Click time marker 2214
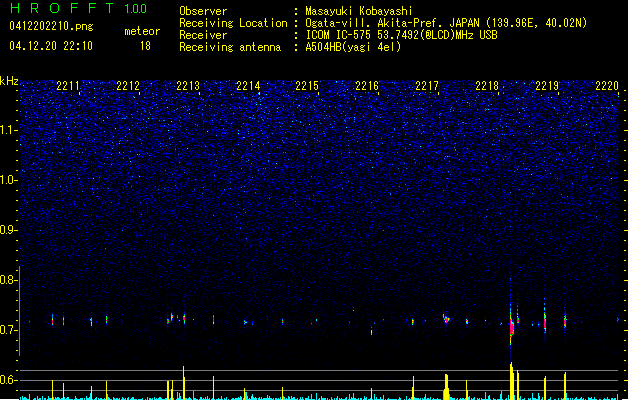629x400 pixels. click(248, 86)
